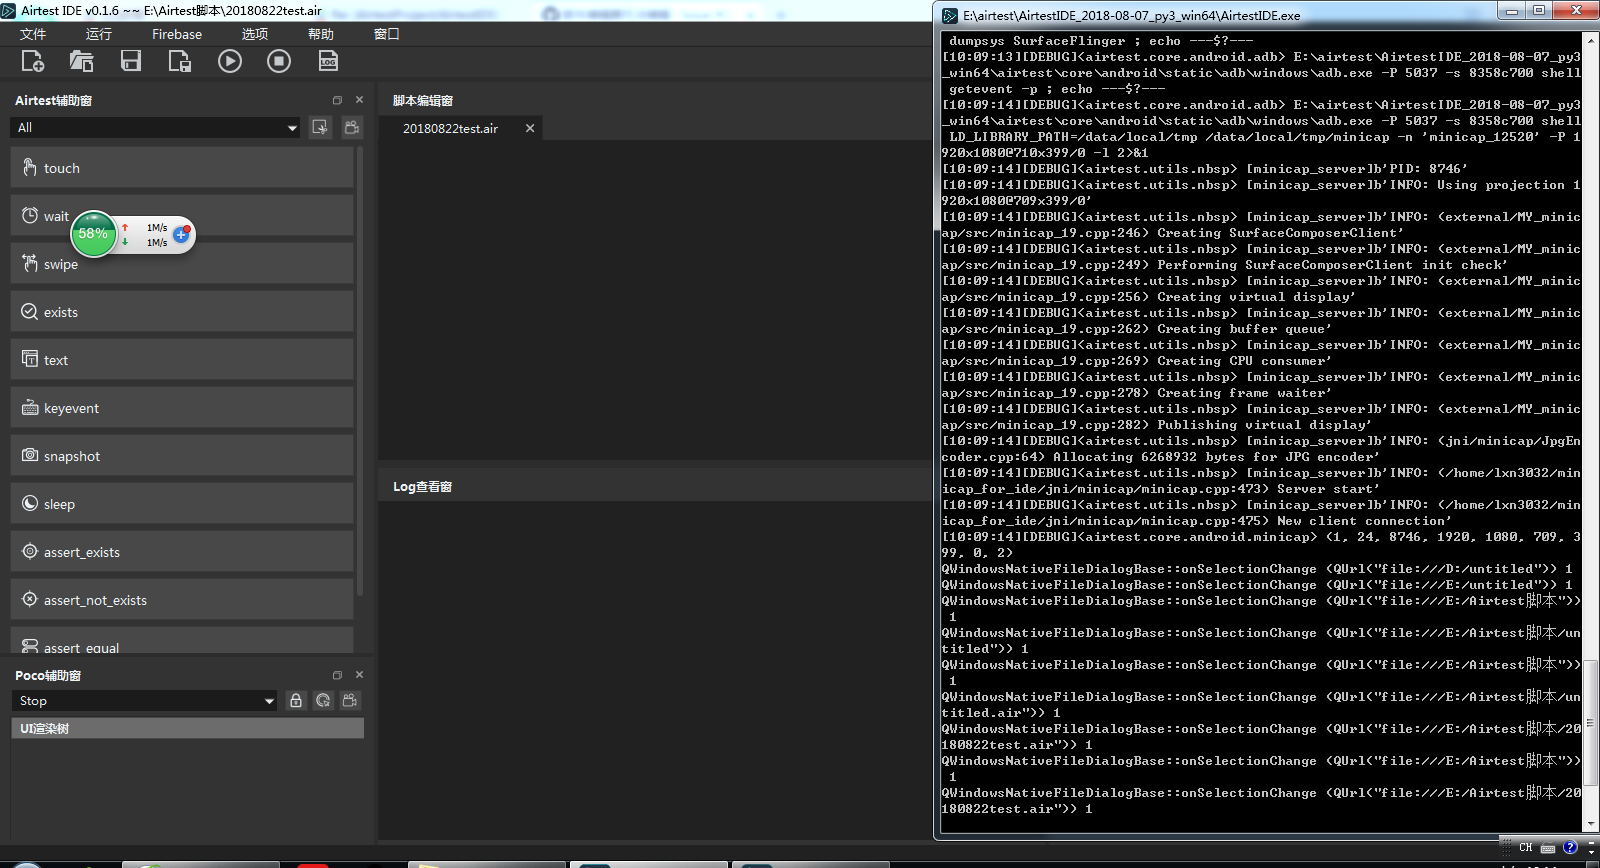
Task: Insert a text command
Action: coord(182,360)
